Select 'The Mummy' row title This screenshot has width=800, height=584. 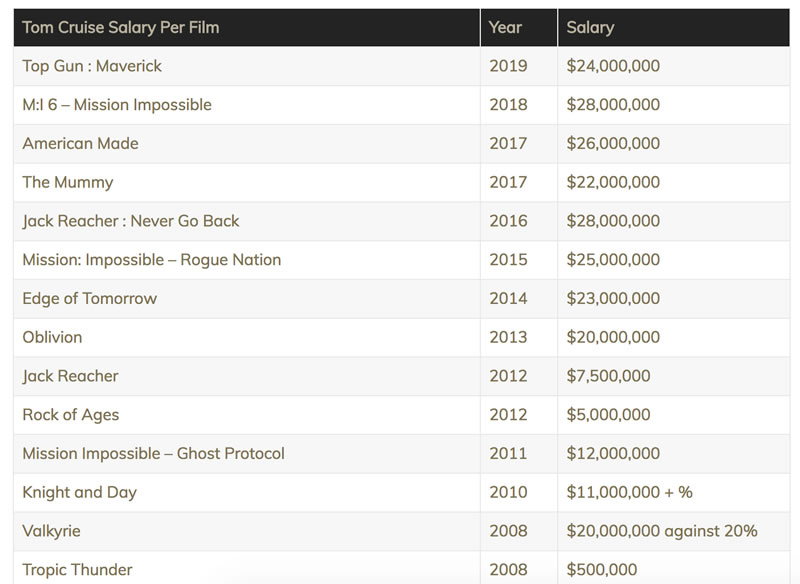[x=67, y=183]
